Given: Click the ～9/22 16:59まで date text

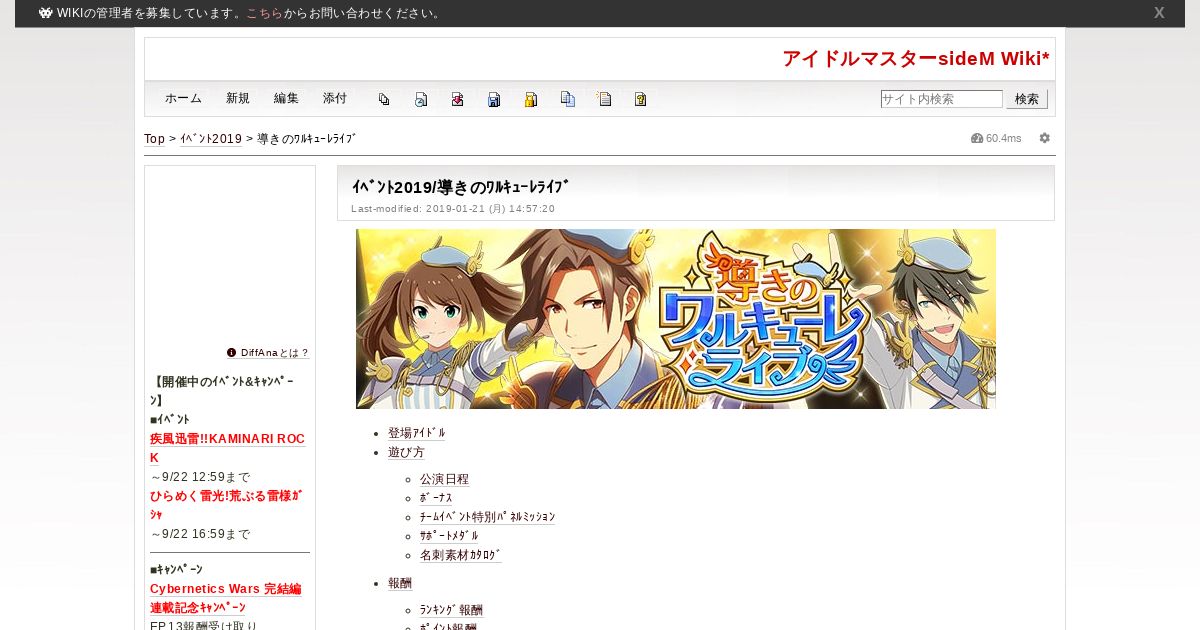Looking at the screenshot, I should point(200,534).
